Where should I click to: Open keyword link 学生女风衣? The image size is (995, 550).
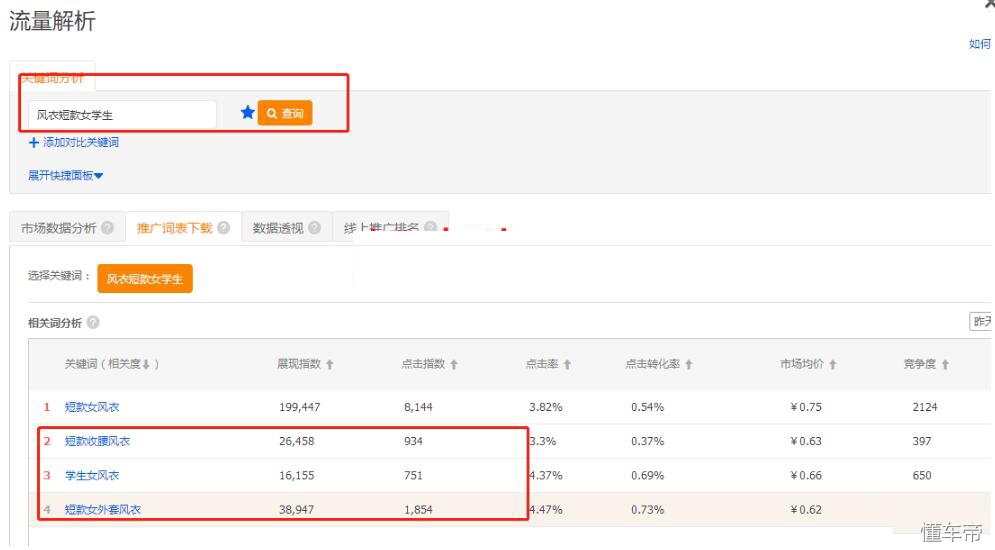click(x=92, y=475)
